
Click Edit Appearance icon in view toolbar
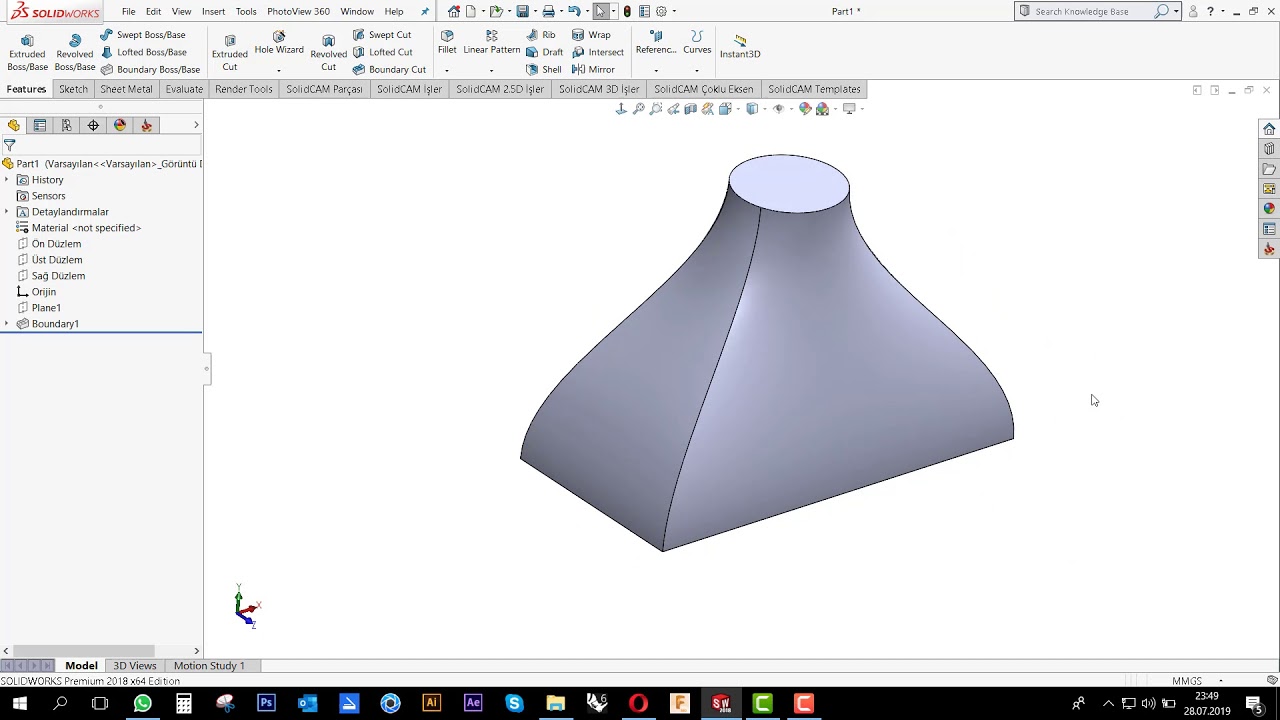coord(805,109)
